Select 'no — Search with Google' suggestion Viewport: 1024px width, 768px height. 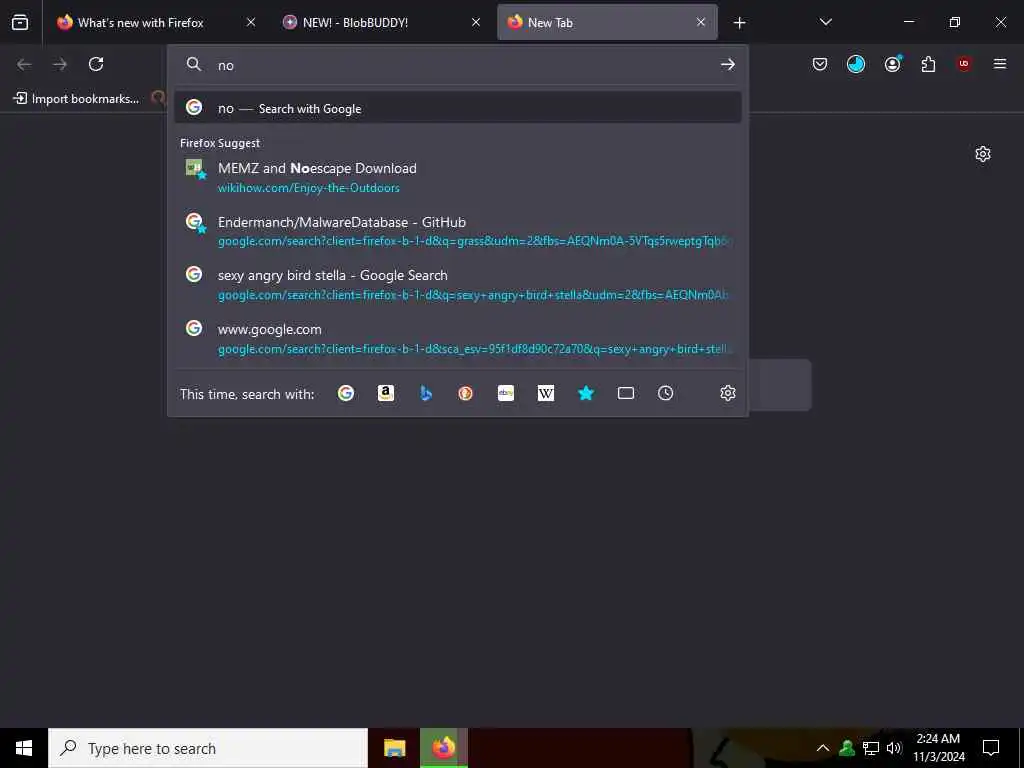point(458,108)
